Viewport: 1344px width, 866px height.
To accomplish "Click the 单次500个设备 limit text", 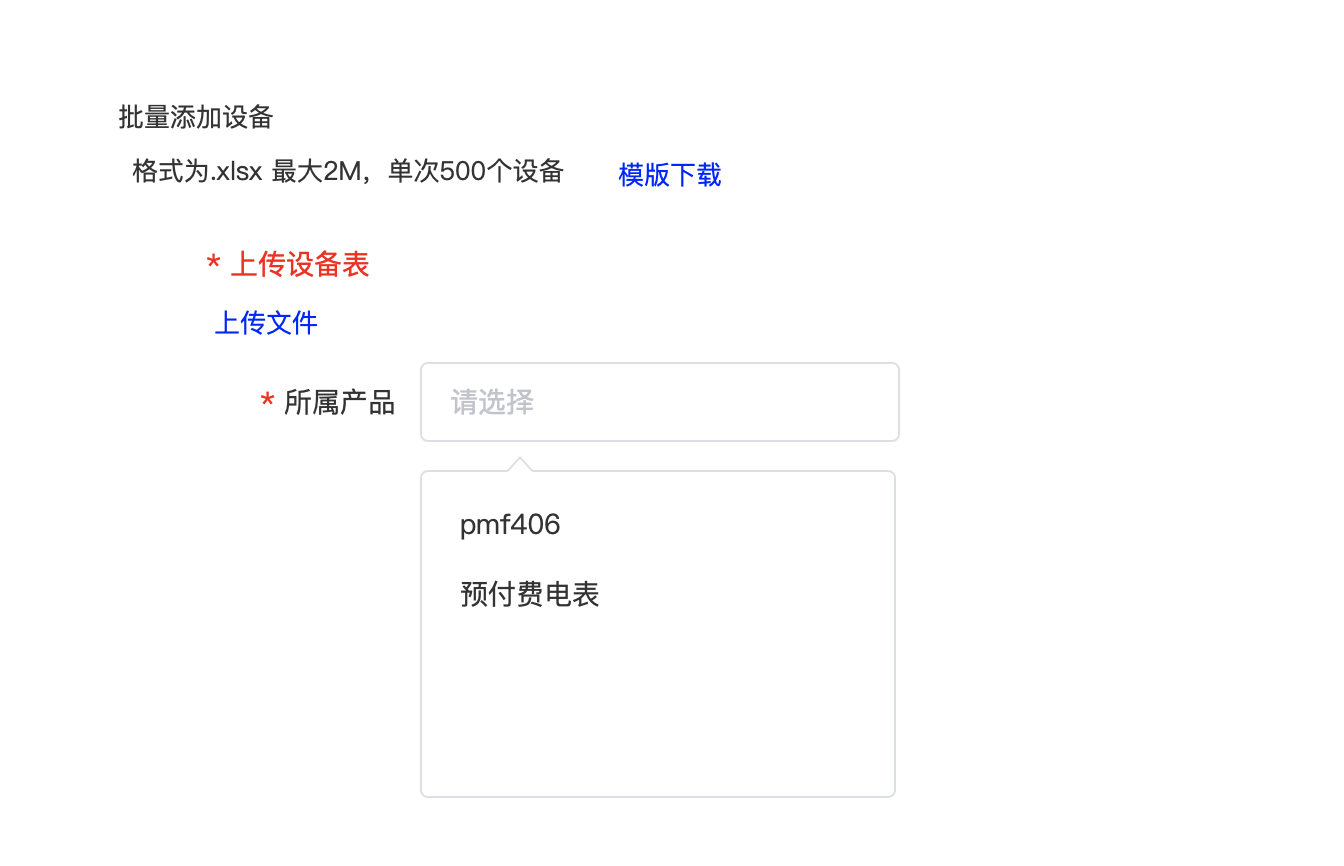I will click(476, 172).
